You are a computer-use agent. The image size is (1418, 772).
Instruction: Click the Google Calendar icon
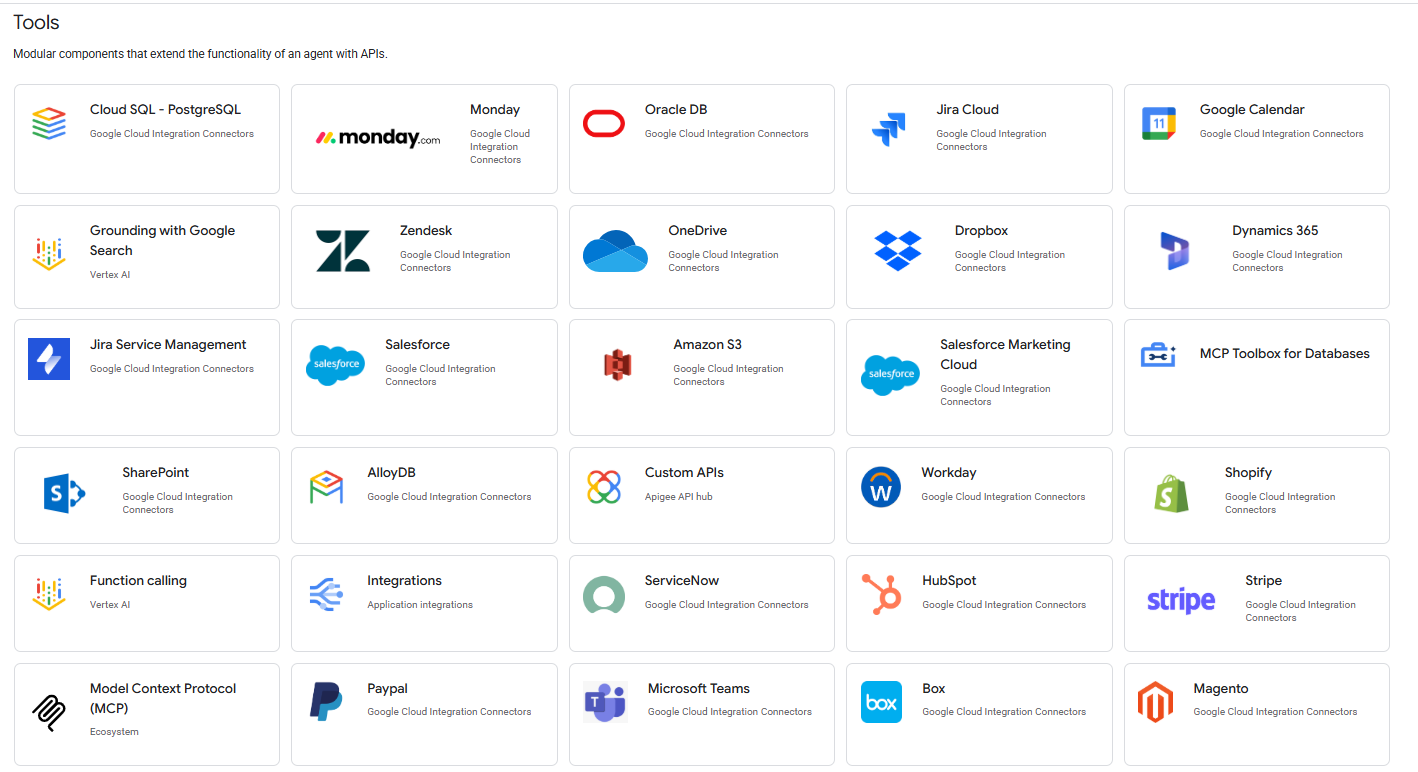click(1159, 123)
